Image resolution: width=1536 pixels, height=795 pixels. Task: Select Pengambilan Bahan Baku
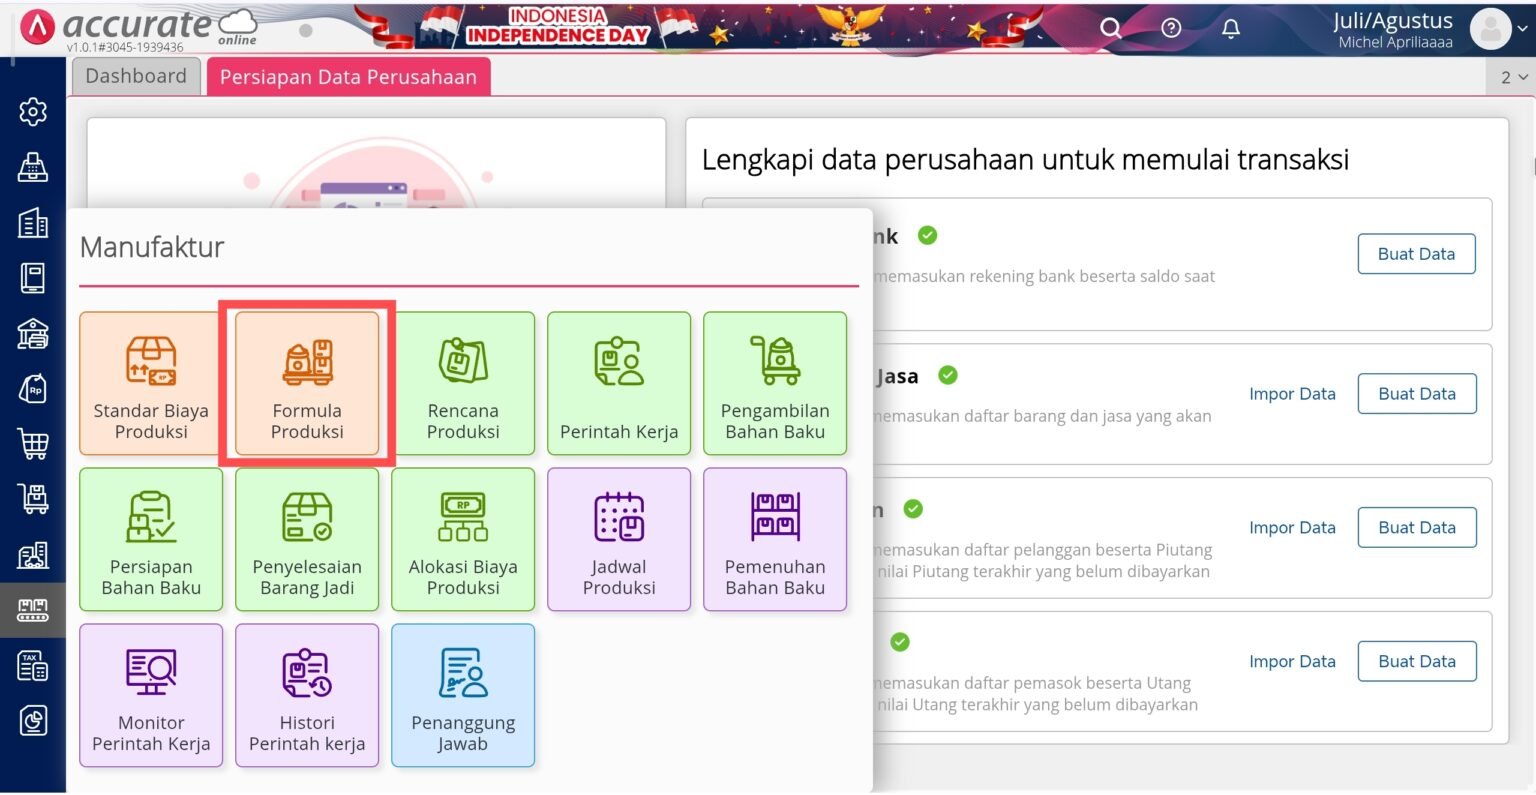coord(774,384)
